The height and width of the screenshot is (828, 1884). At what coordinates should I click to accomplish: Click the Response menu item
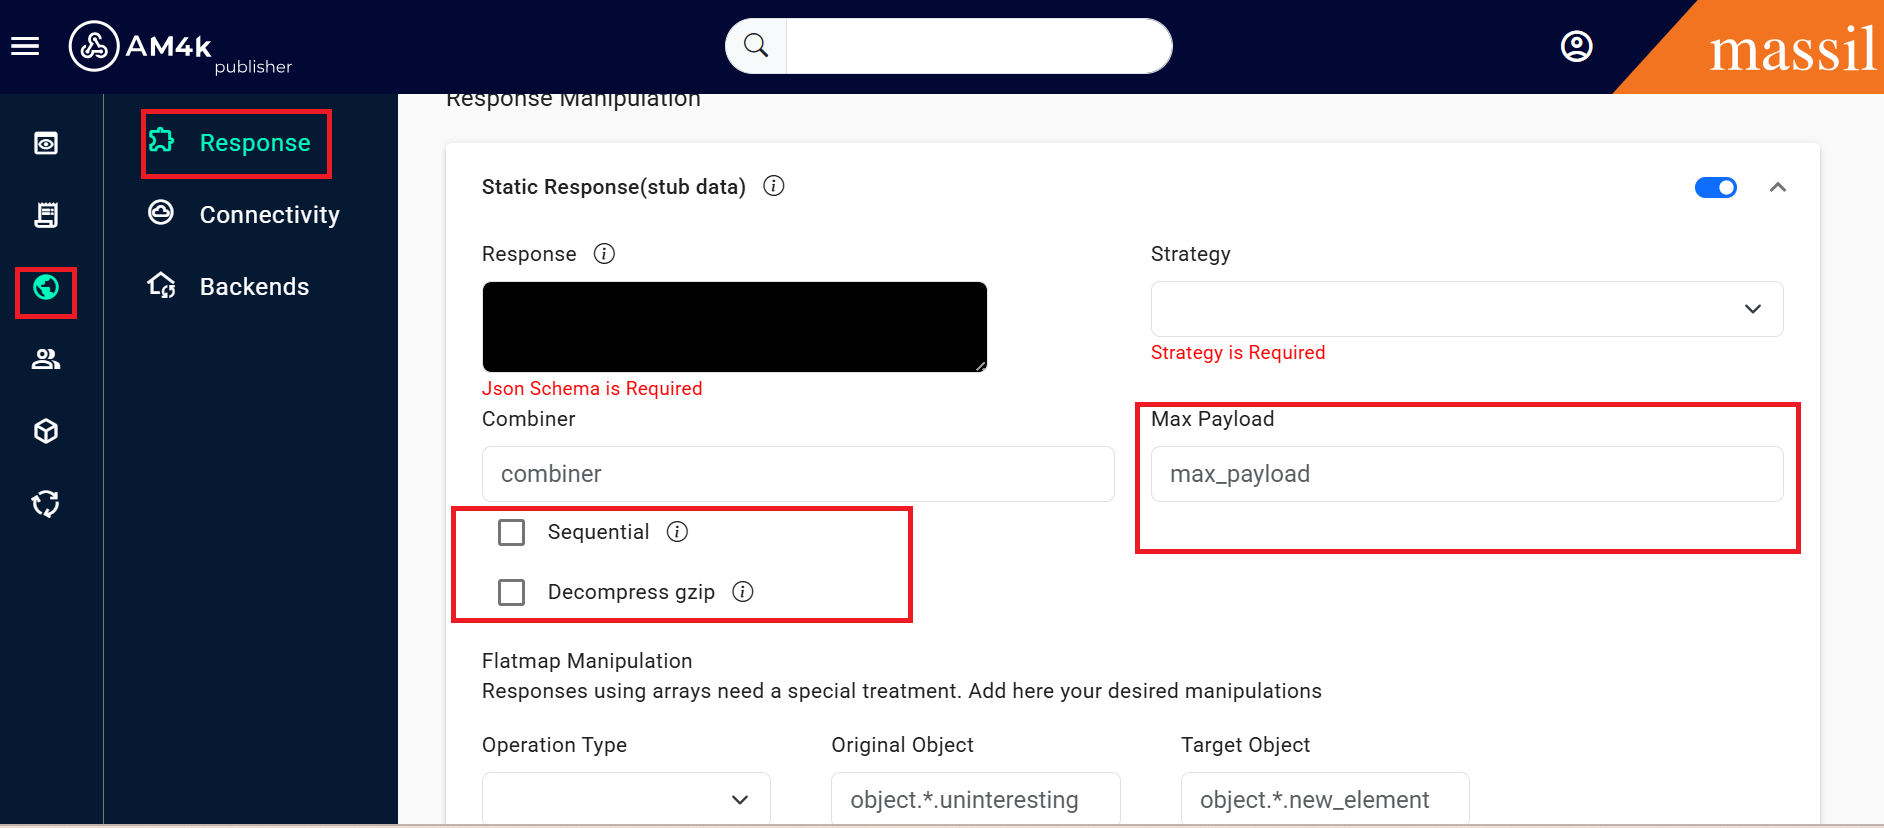[x=254, y=143]
